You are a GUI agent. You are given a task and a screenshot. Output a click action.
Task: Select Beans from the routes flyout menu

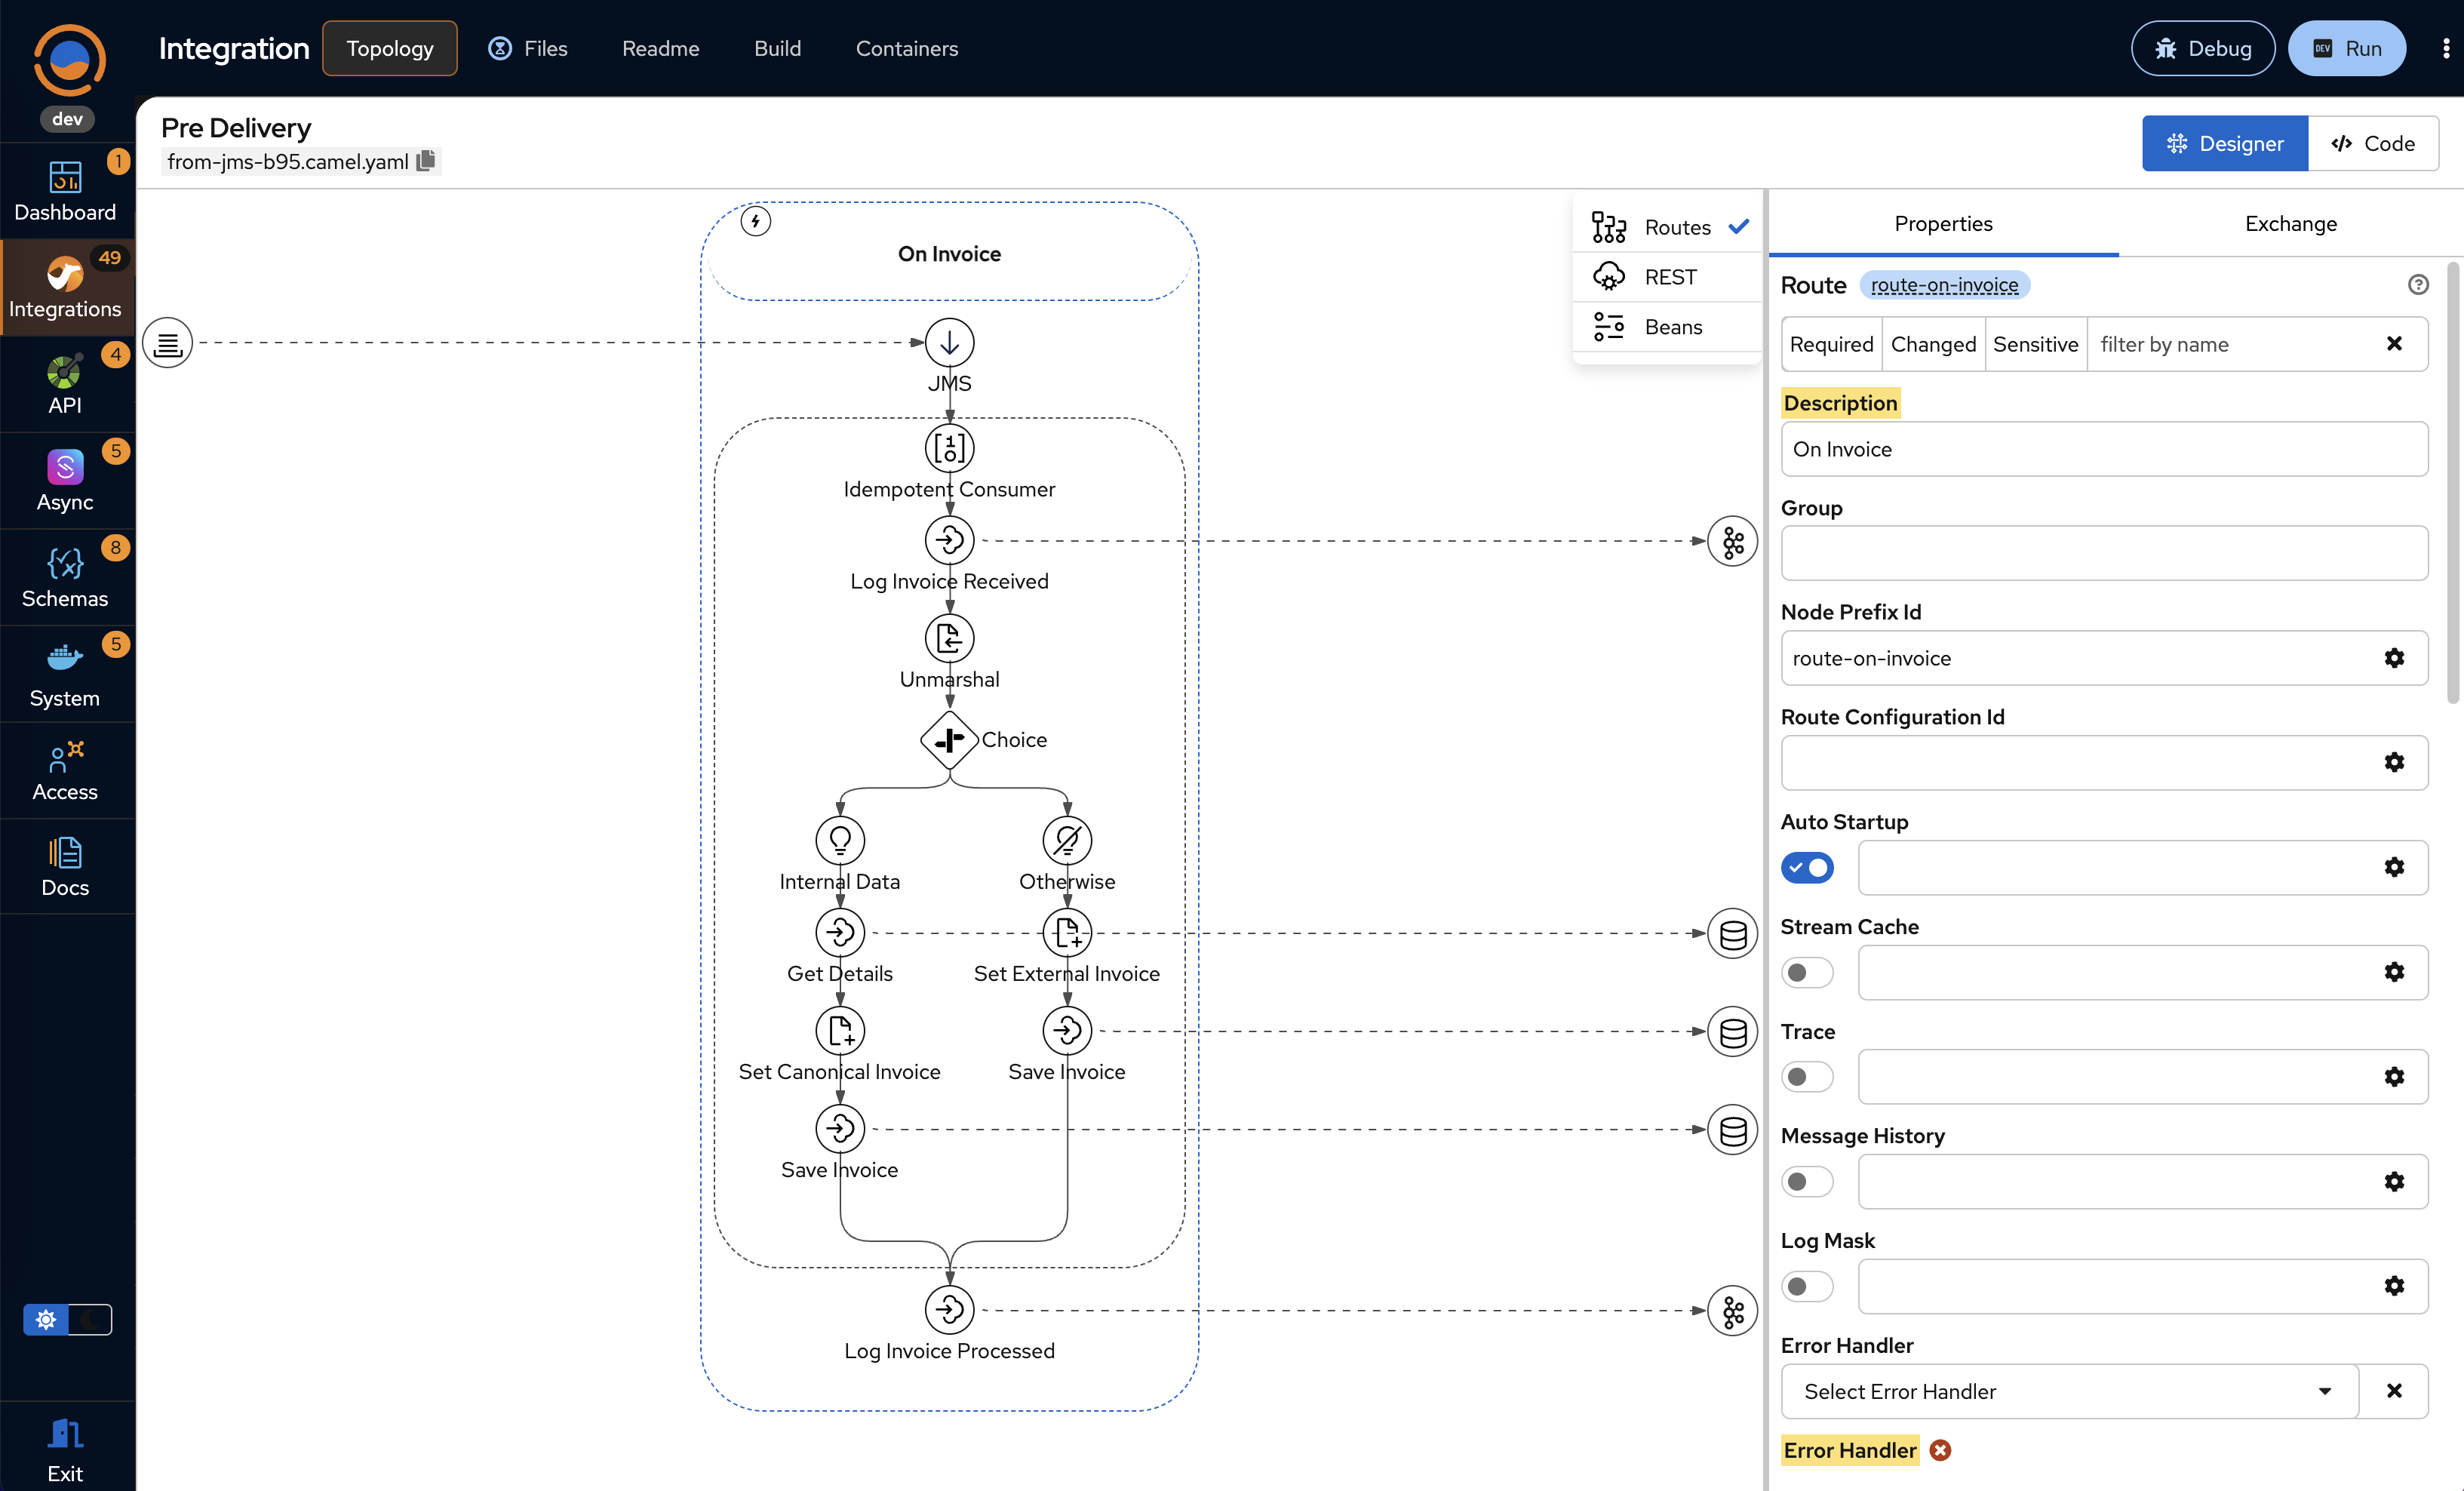[x=1673, y=326]
